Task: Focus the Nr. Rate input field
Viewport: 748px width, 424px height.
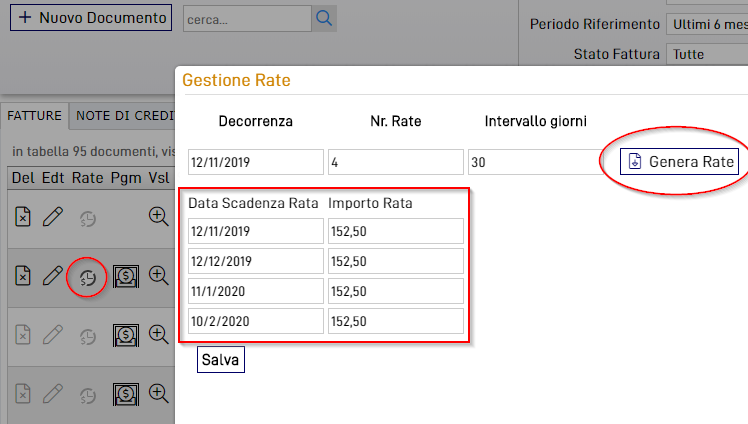Action: [x=395, y=162]
